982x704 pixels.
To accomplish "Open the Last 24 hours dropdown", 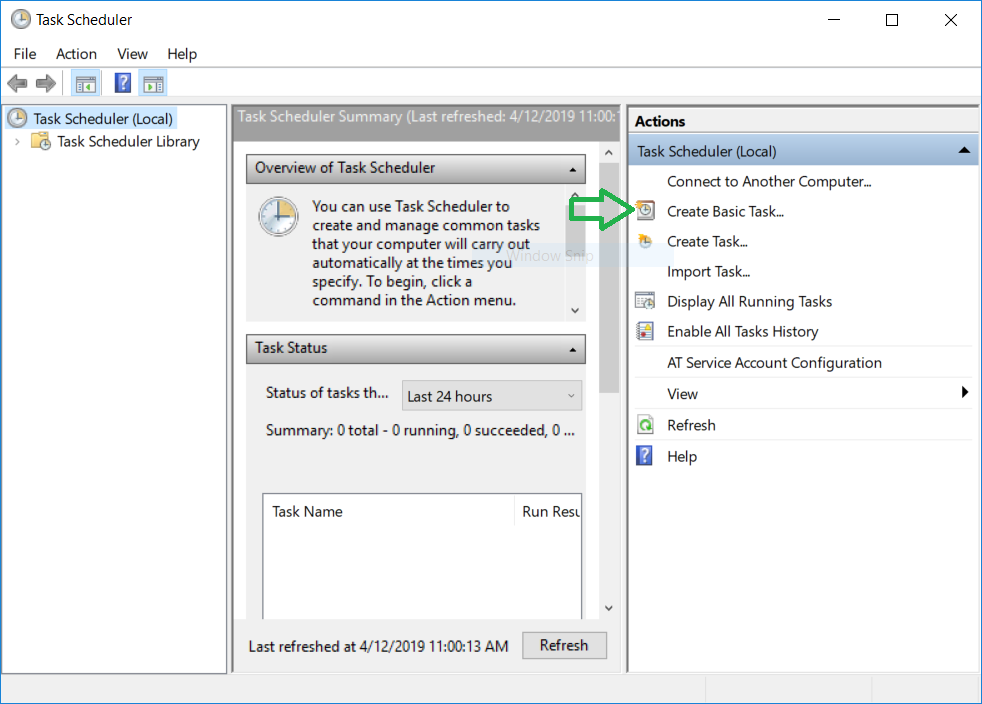I will click(491, 396).
